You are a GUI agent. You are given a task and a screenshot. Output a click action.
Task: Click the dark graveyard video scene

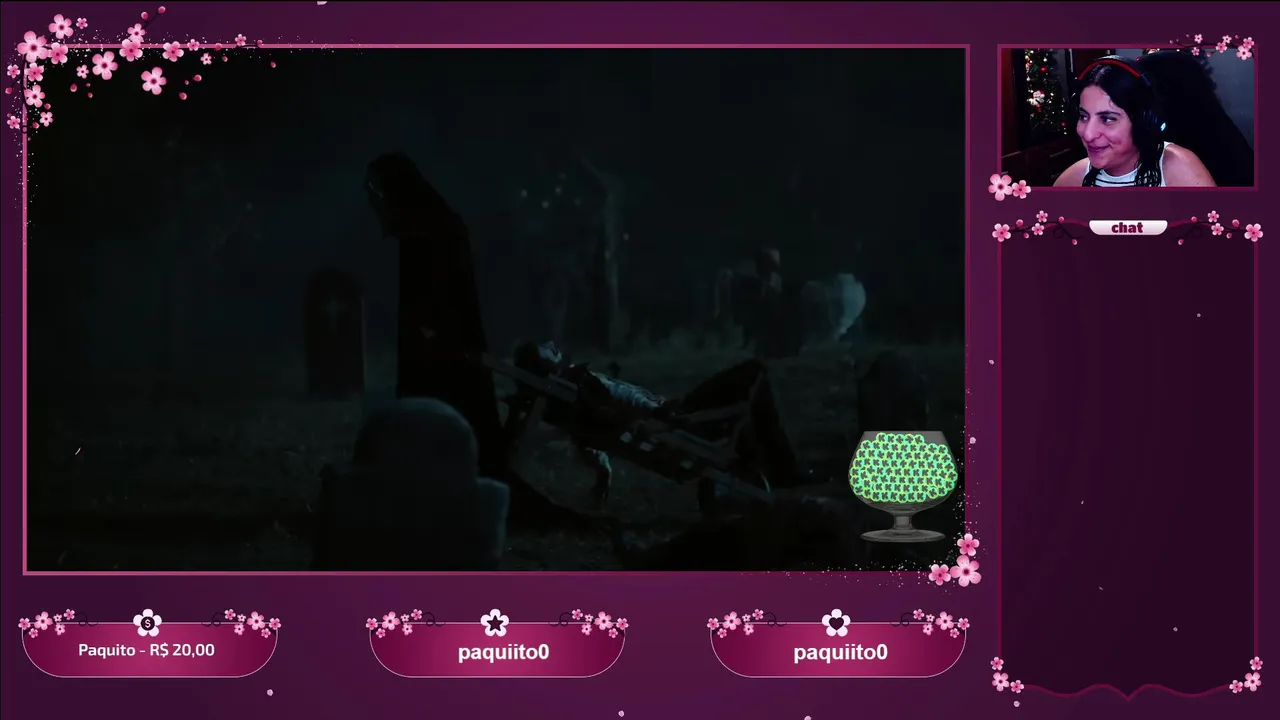495,309
